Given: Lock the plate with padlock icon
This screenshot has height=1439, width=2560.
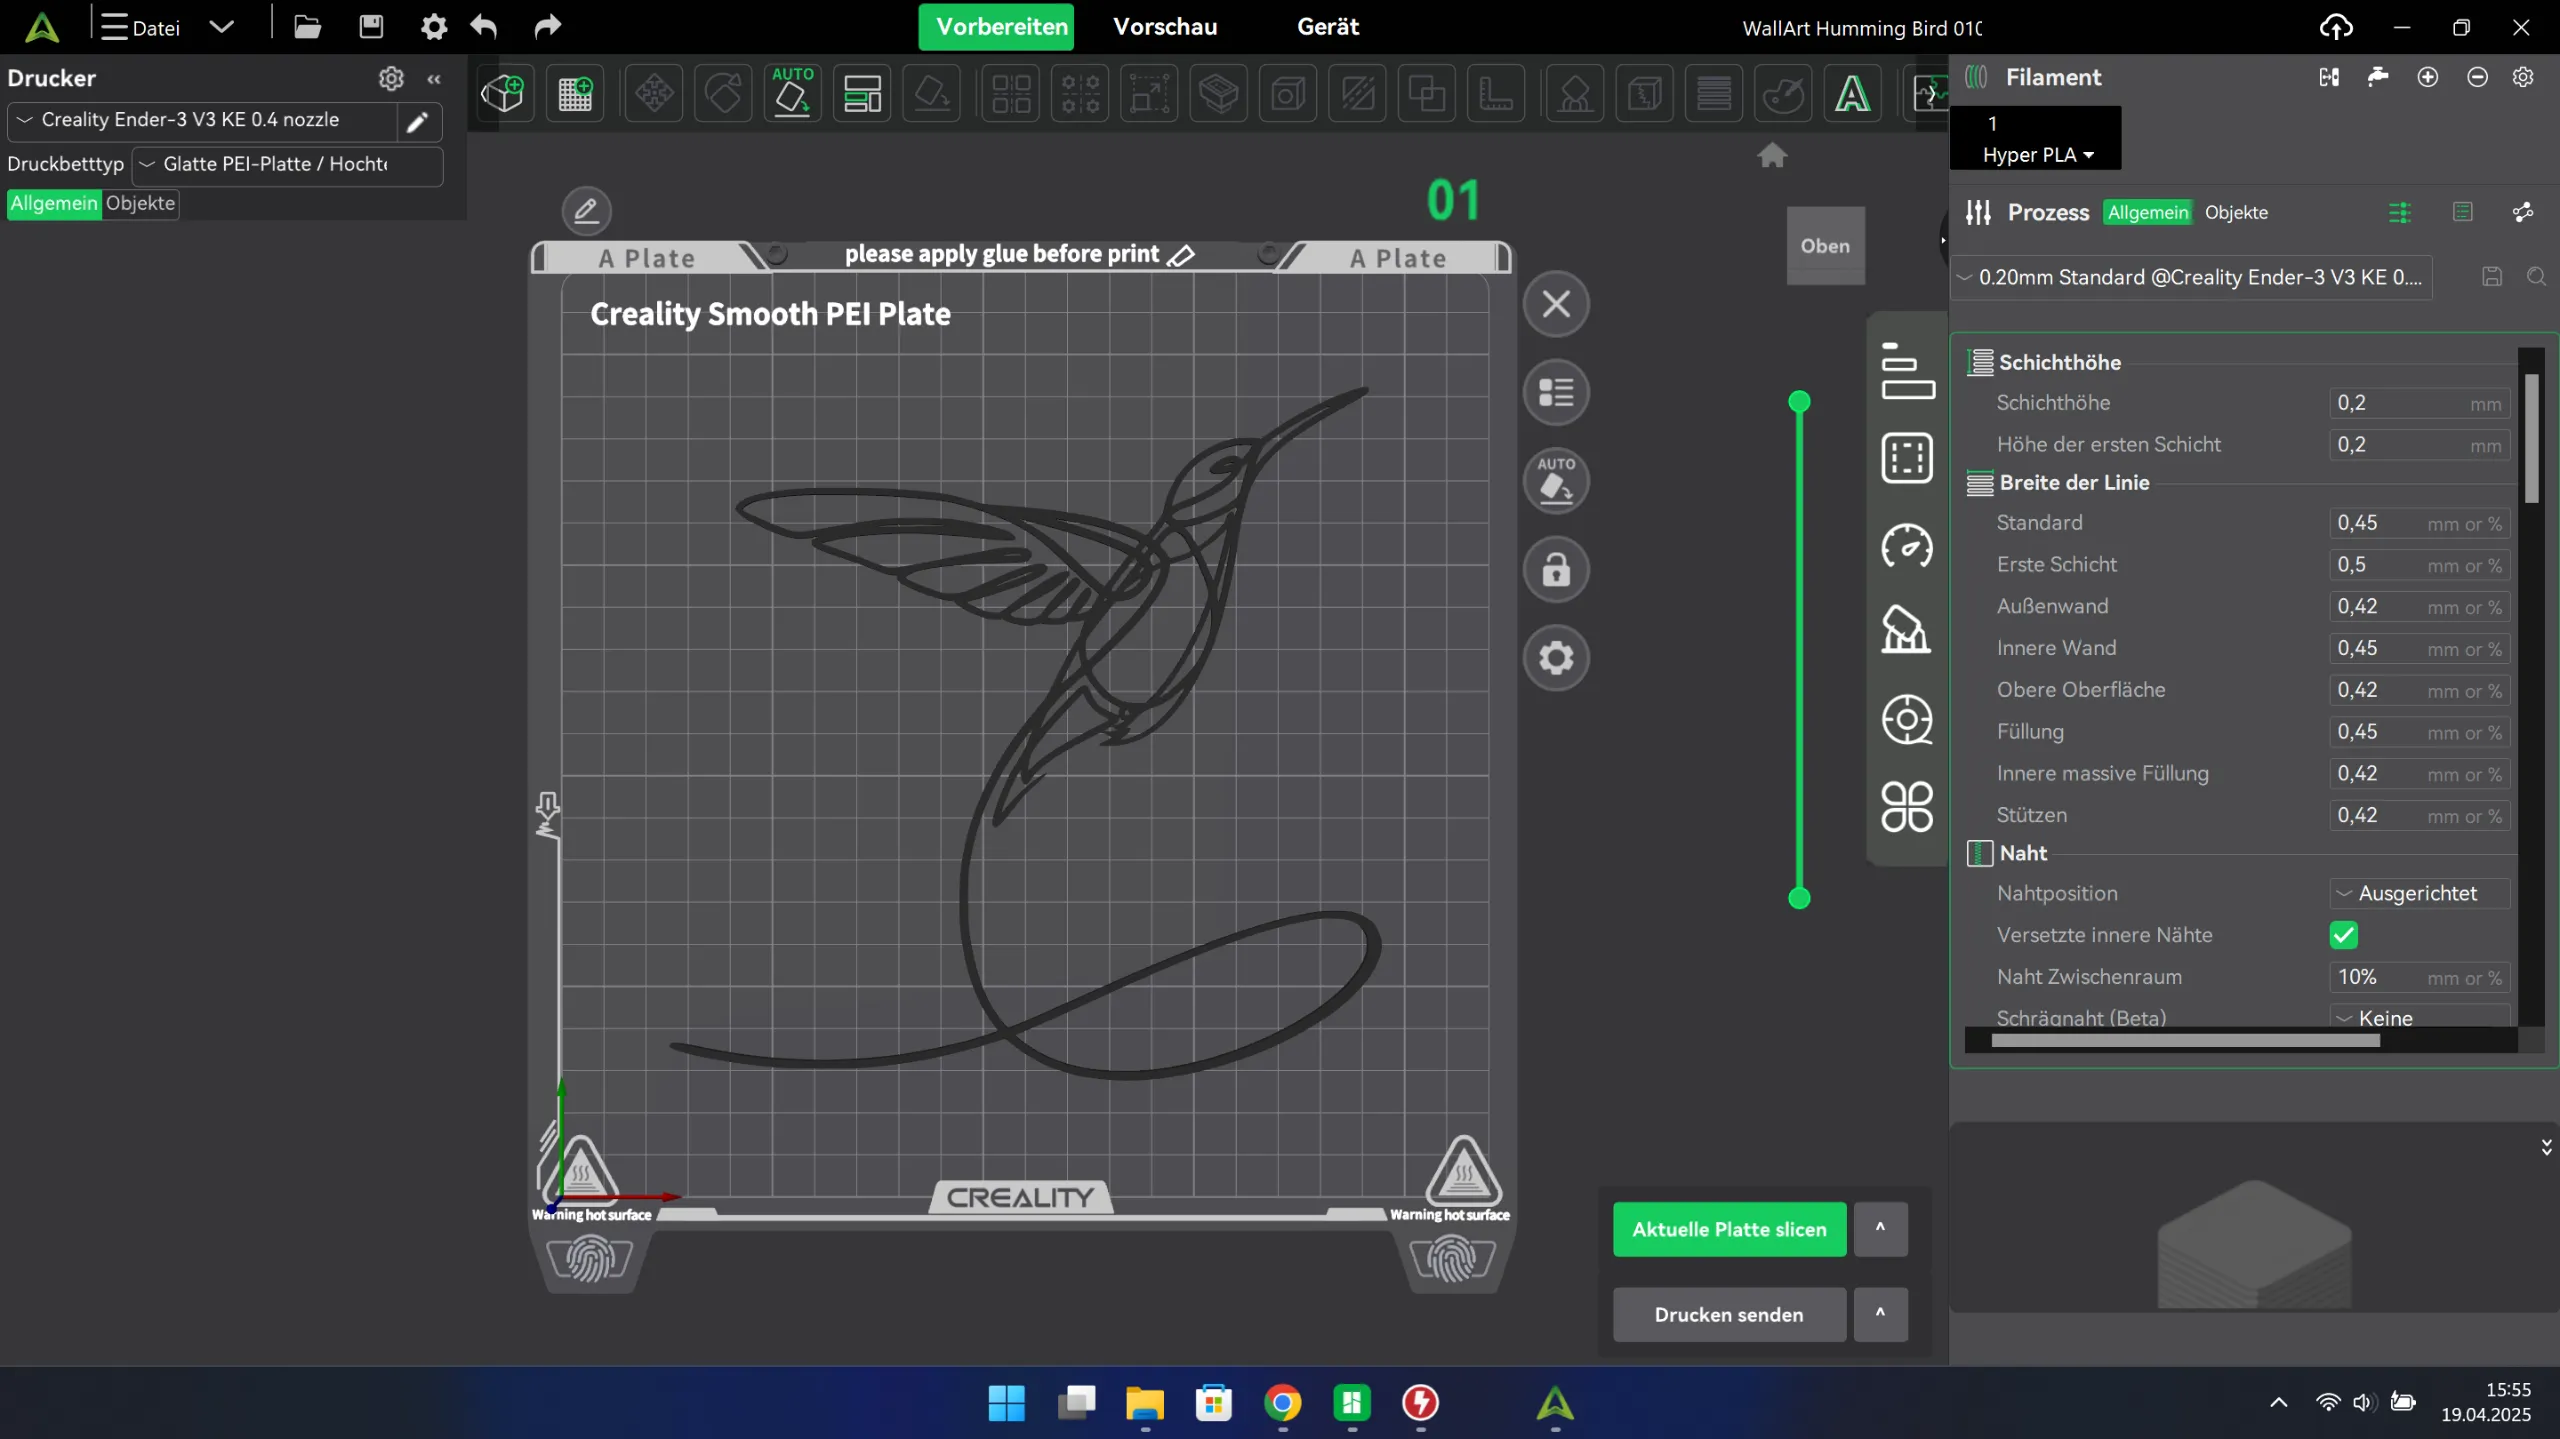Looking at the screenshot, I should pyautogui.click(x=1556, y=570).
